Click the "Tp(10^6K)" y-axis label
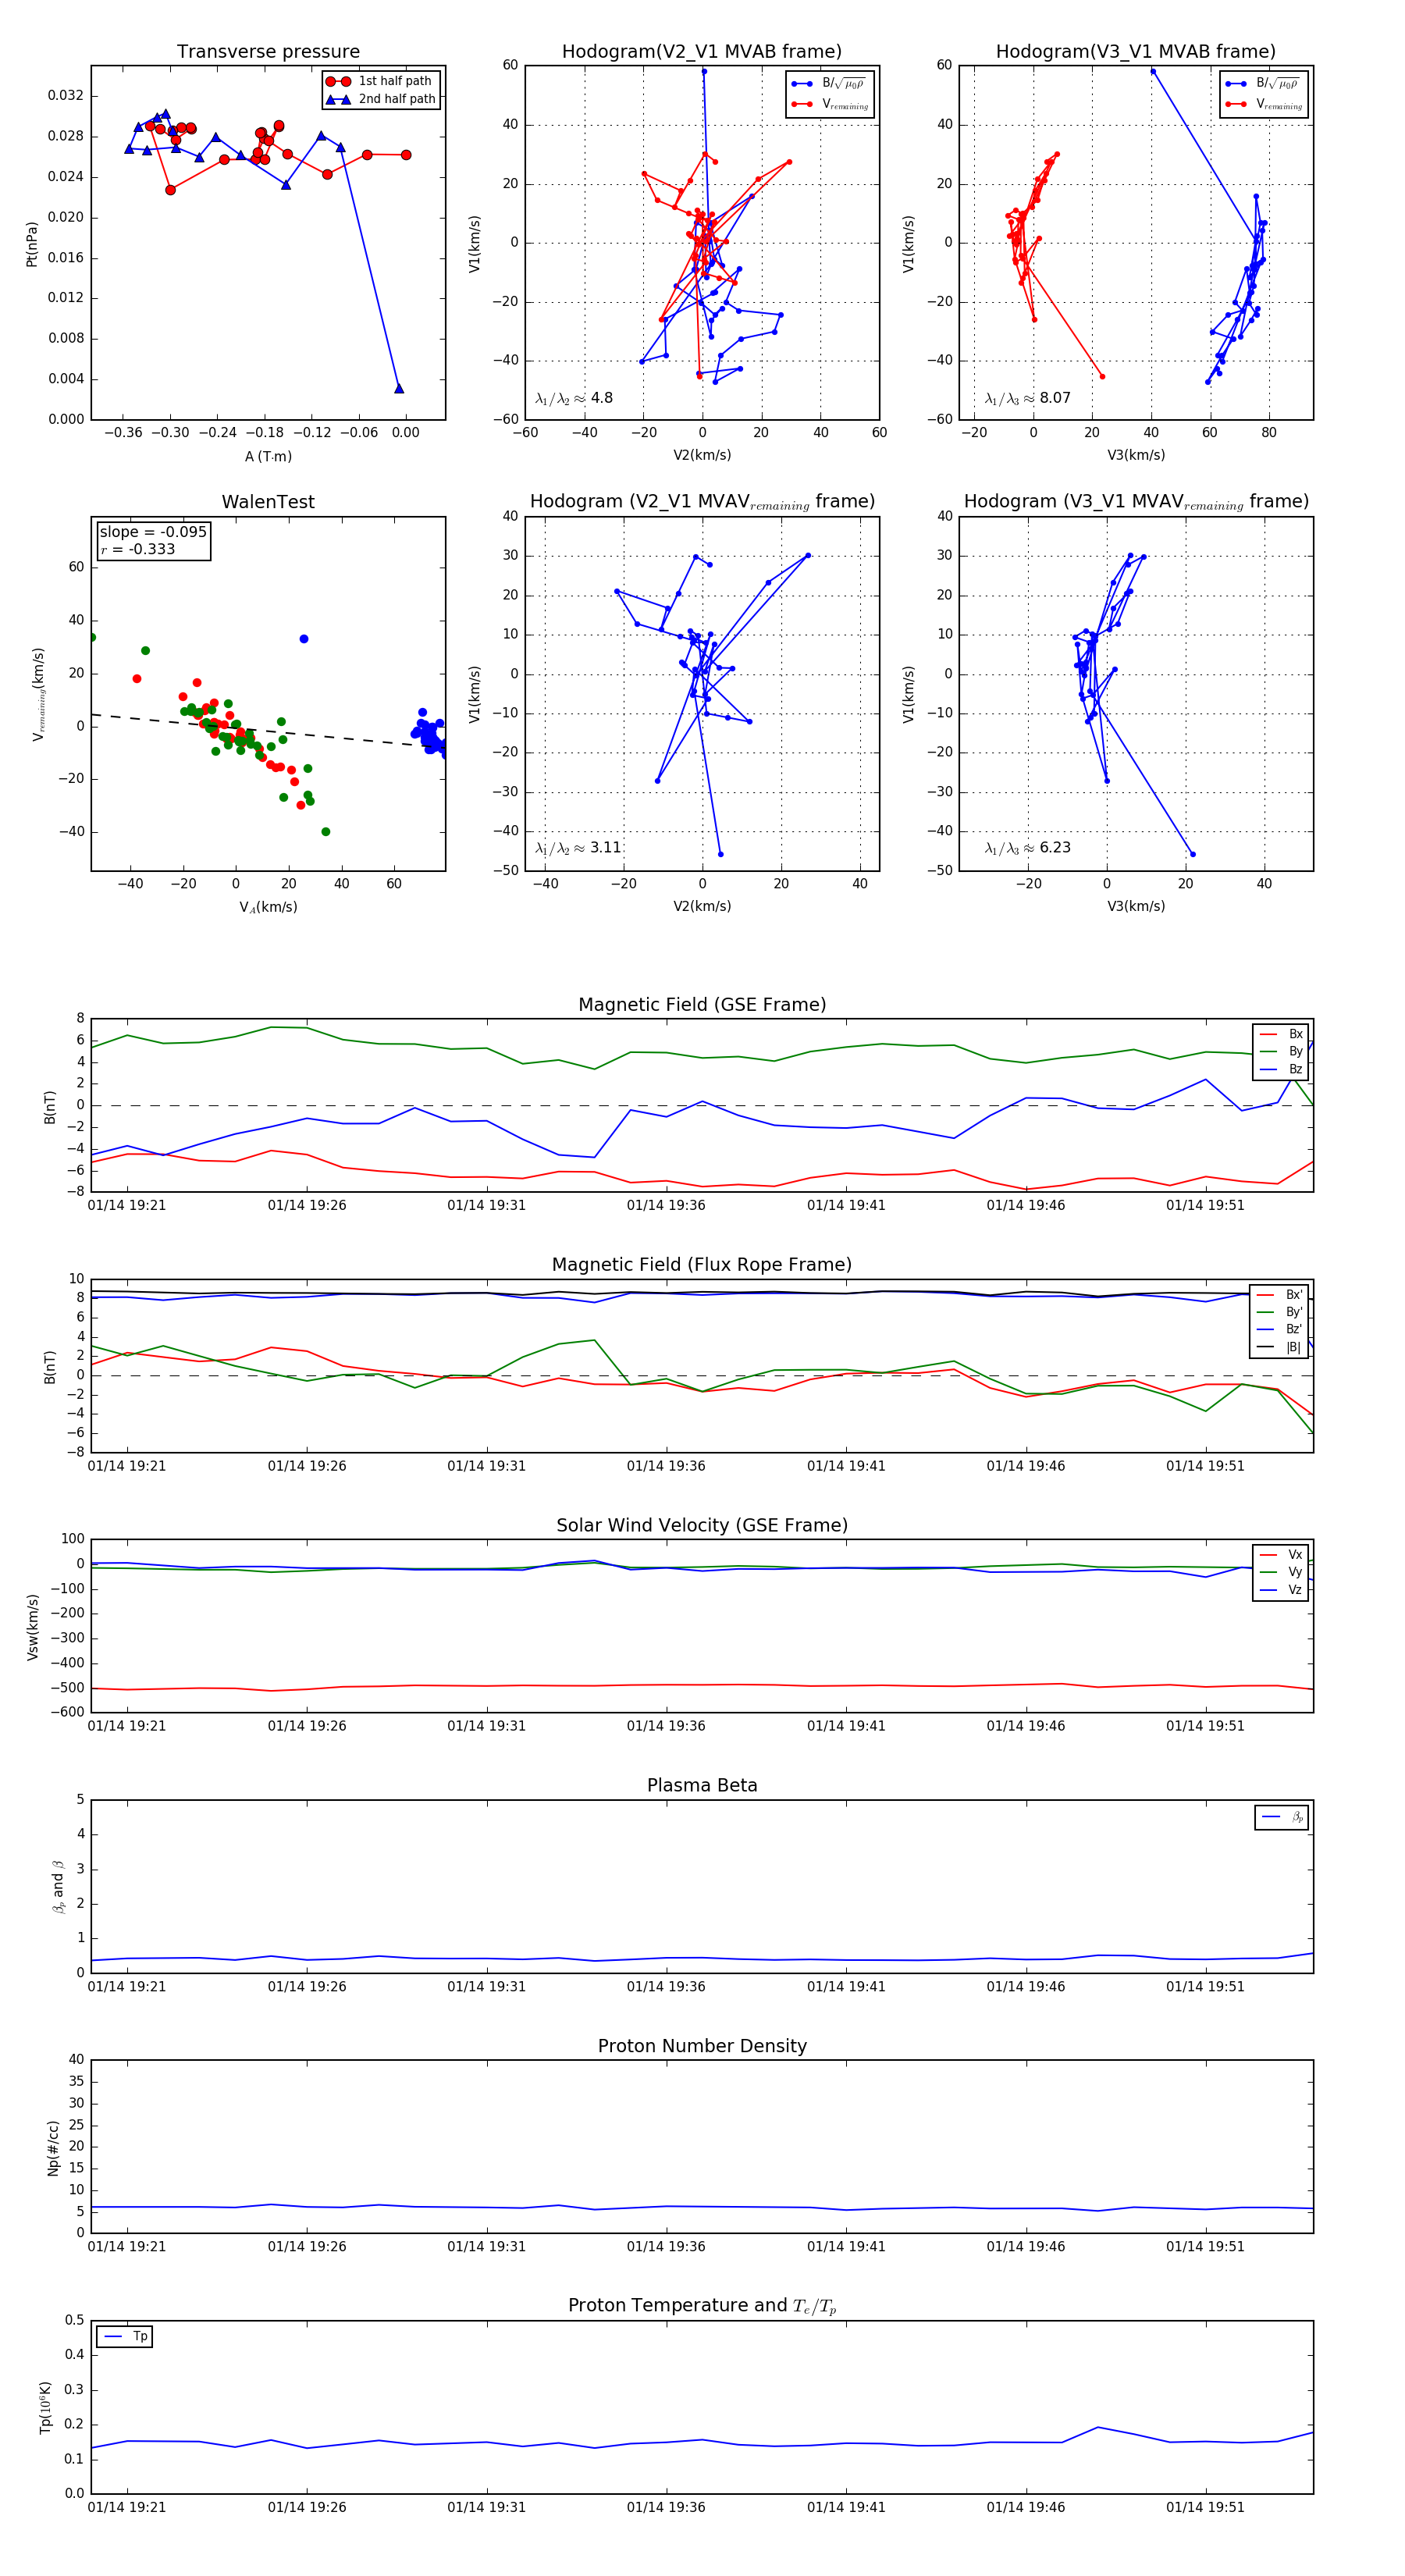1405x2576 pixels. coord(45,2407)
